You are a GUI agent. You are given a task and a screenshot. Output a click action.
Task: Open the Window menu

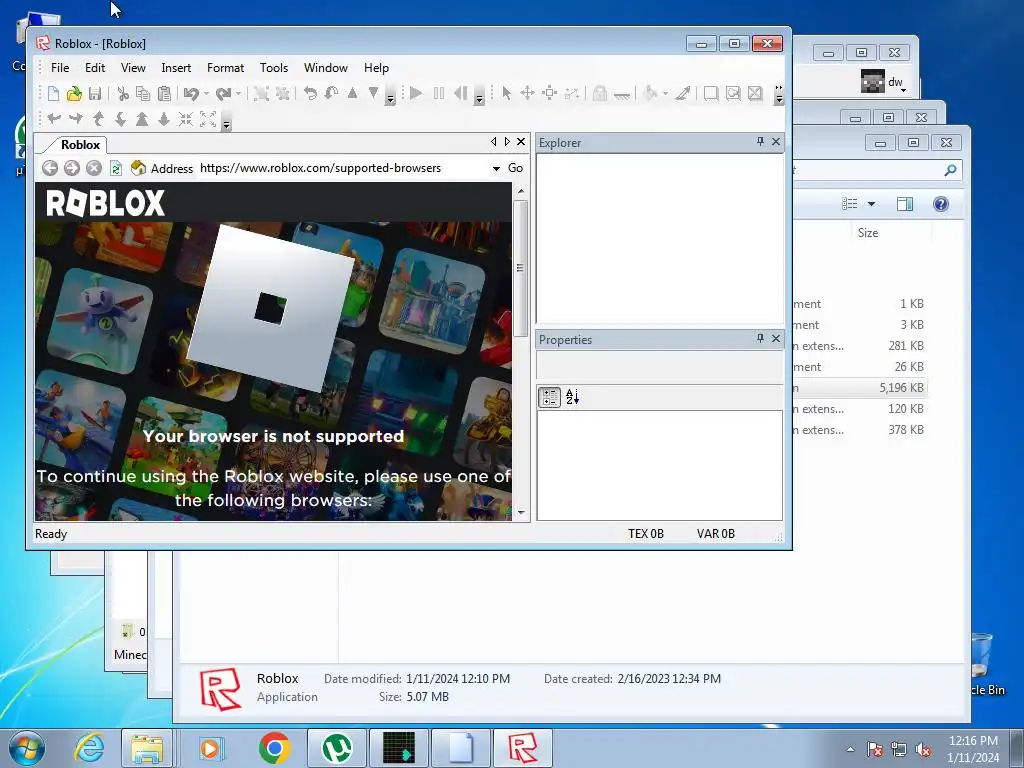coord(326,68)
